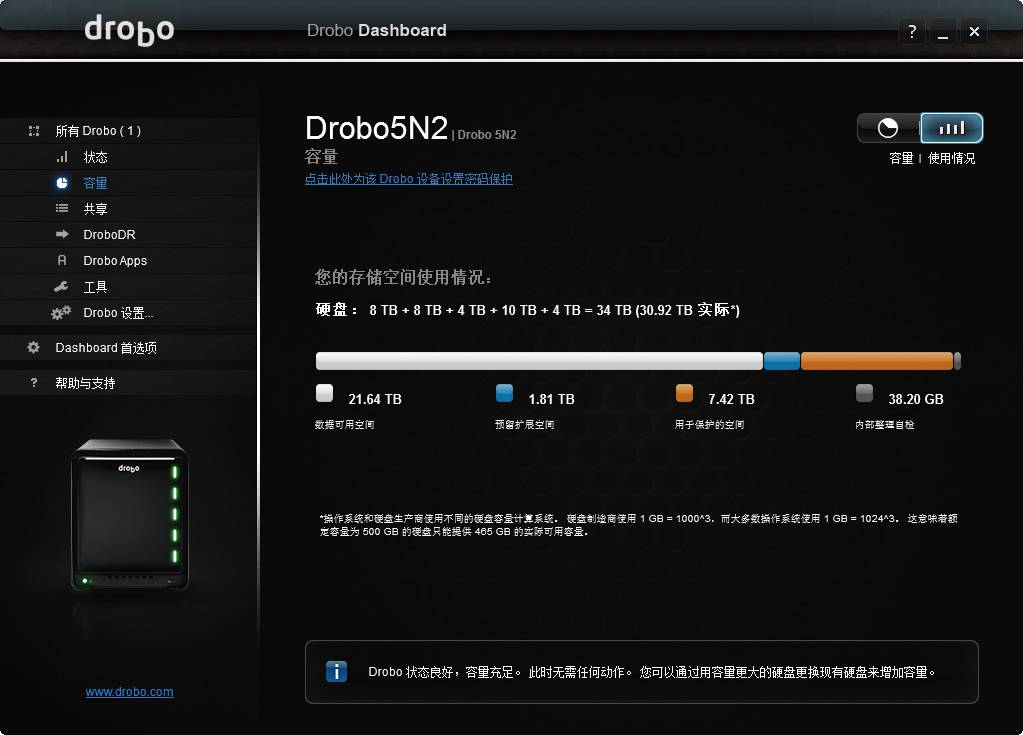Click the Drobo Apps icon
The image size is (1023, 735).
62,260
